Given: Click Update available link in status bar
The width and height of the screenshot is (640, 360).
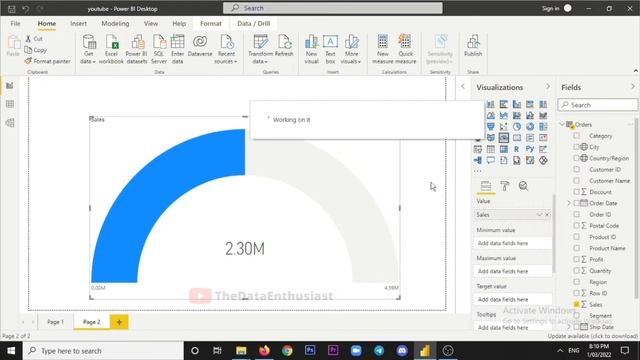Looking at the screenshot, I should (x=592, y=336).
